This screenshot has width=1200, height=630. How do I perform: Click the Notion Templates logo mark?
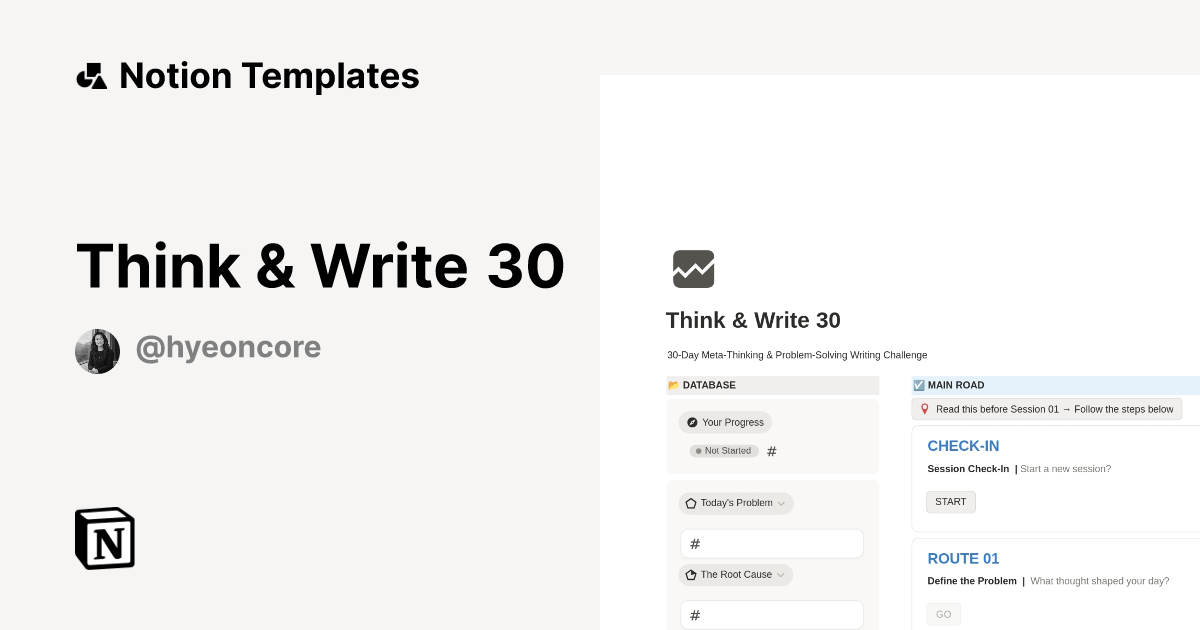[x=91, y=75]
